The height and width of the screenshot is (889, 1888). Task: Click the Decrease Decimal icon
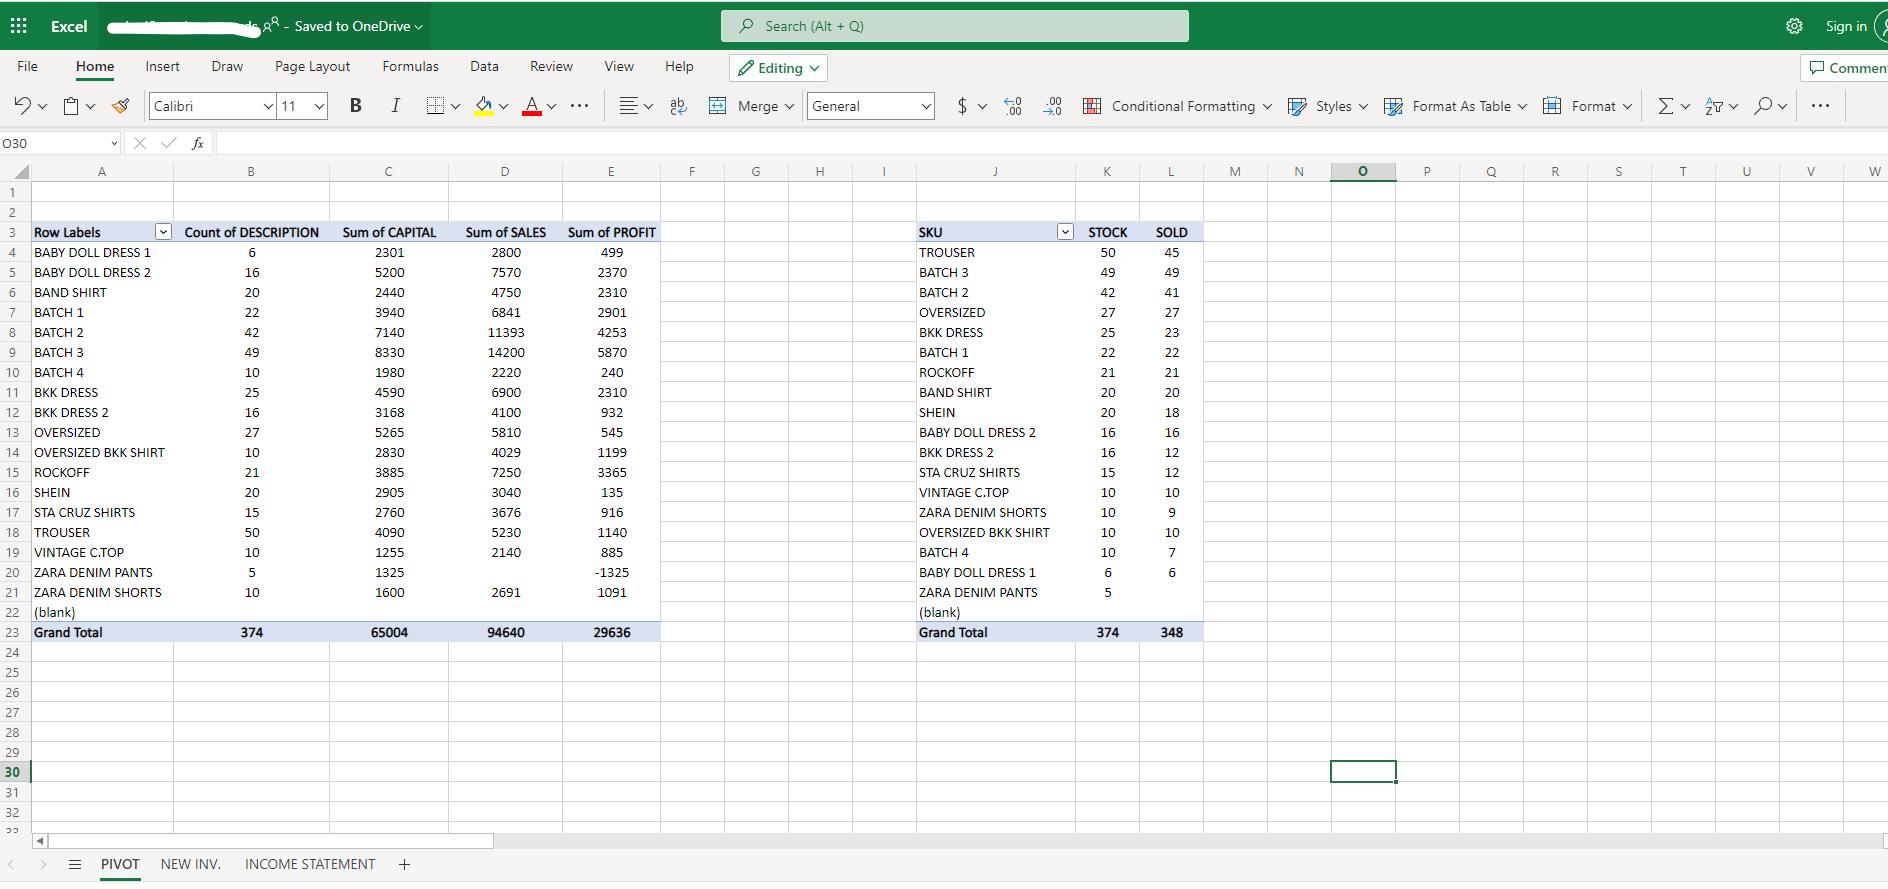[1052, 106]
